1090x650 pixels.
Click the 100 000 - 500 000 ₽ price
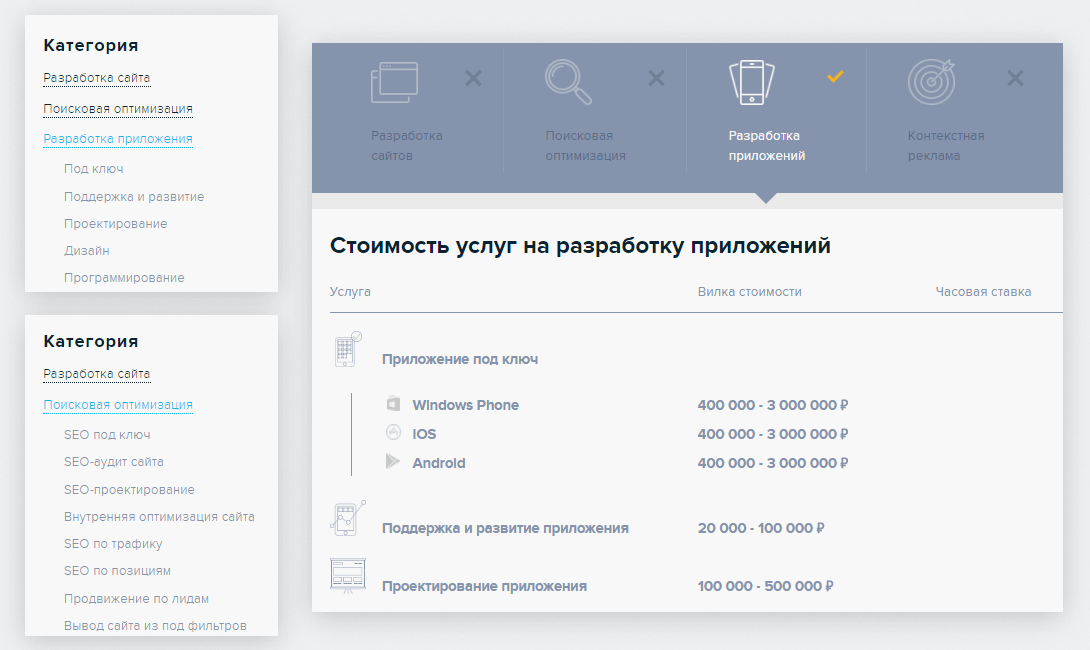765,586
